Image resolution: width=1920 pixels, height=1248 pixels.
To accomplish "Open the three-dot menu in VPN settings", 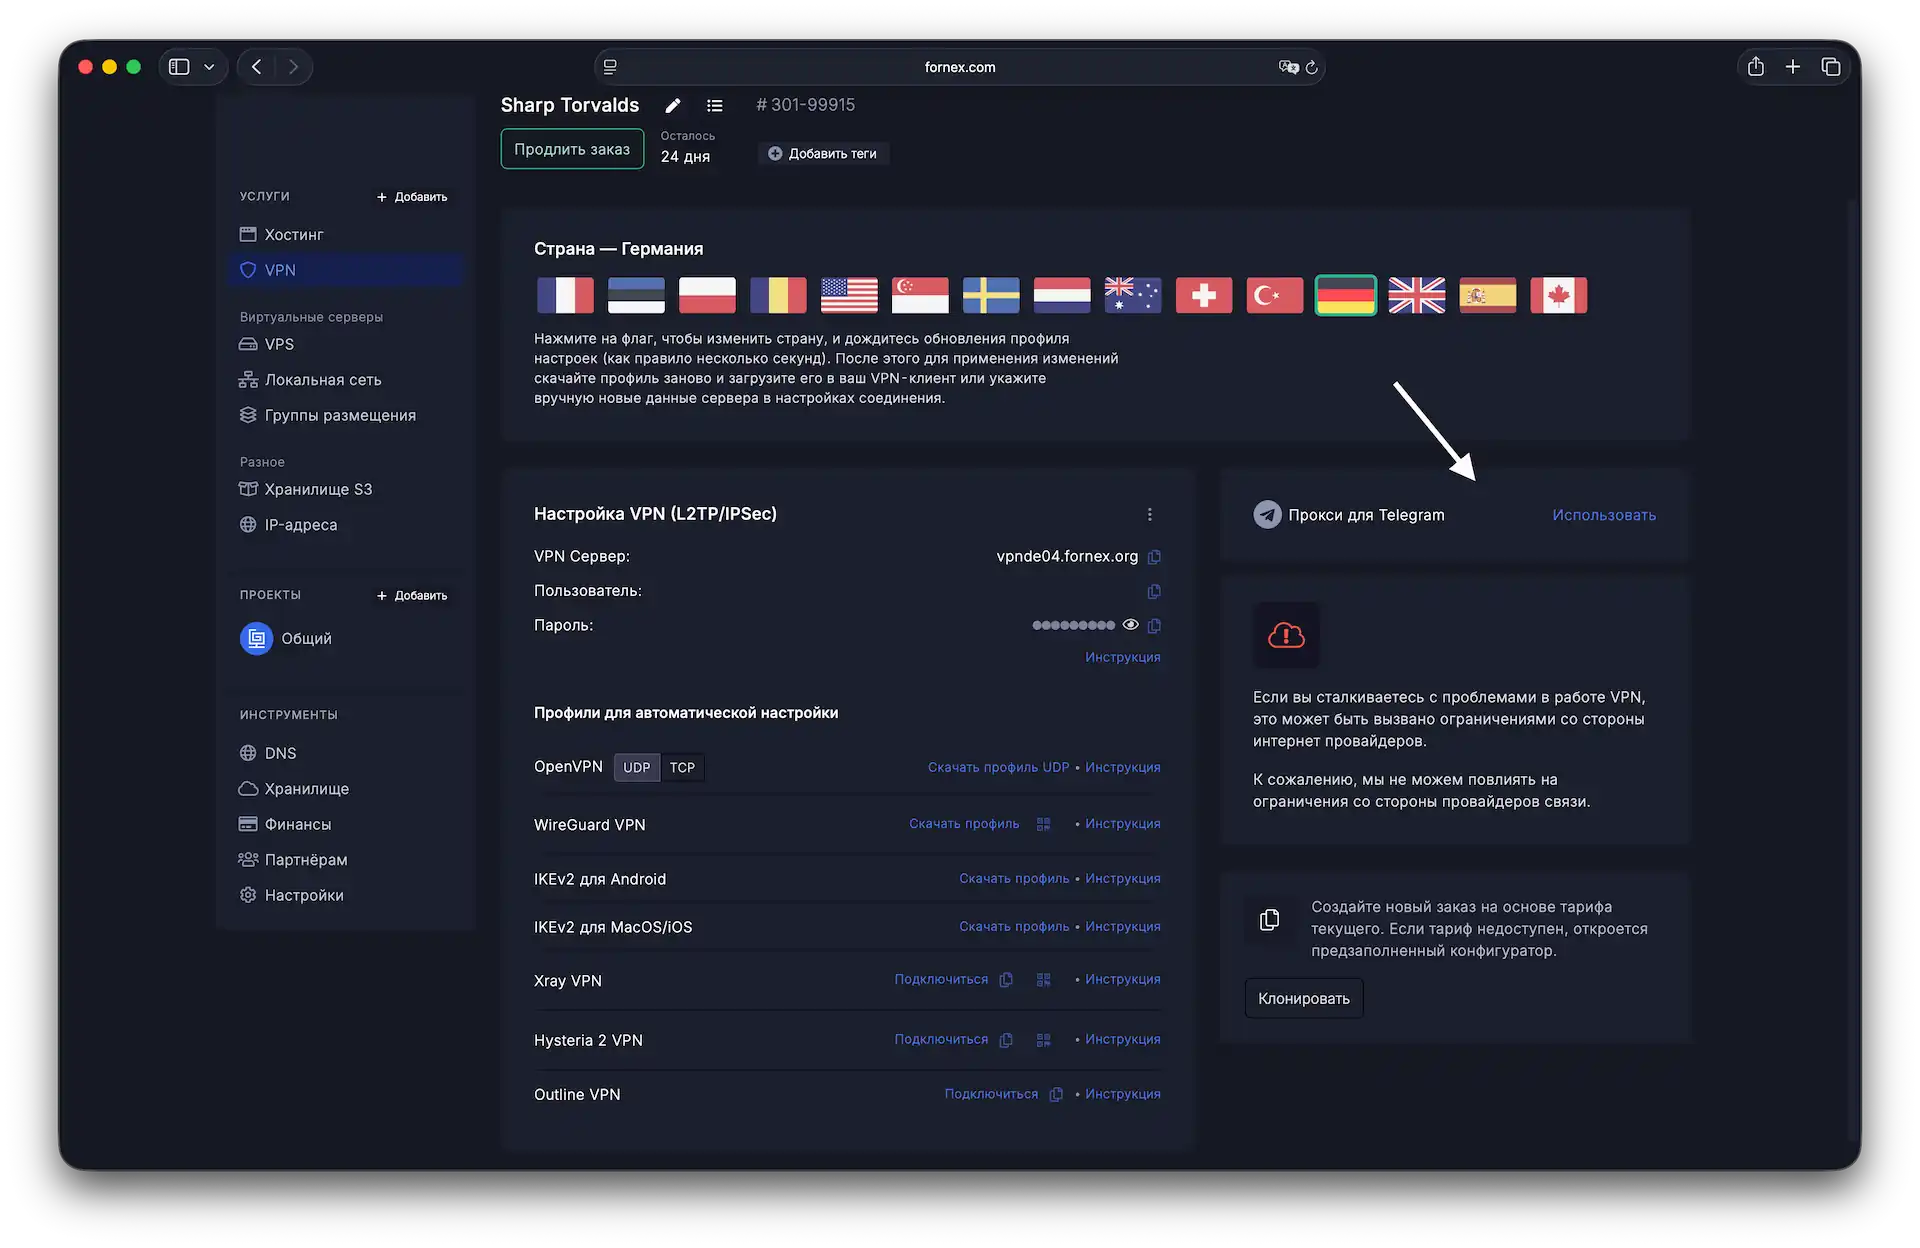I will coord(1150,514).
